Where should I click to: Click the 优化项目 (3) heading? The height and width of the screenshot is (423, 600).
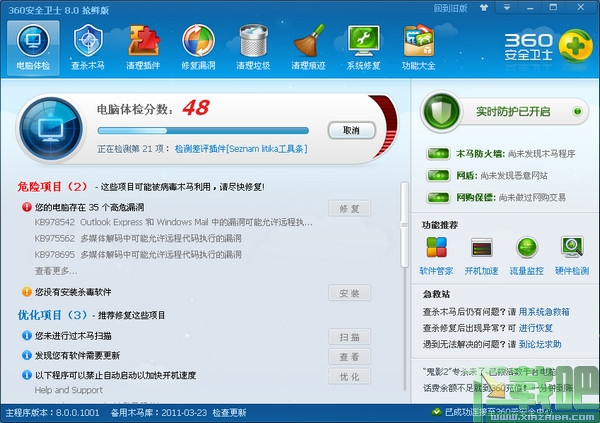pos(52,315)
